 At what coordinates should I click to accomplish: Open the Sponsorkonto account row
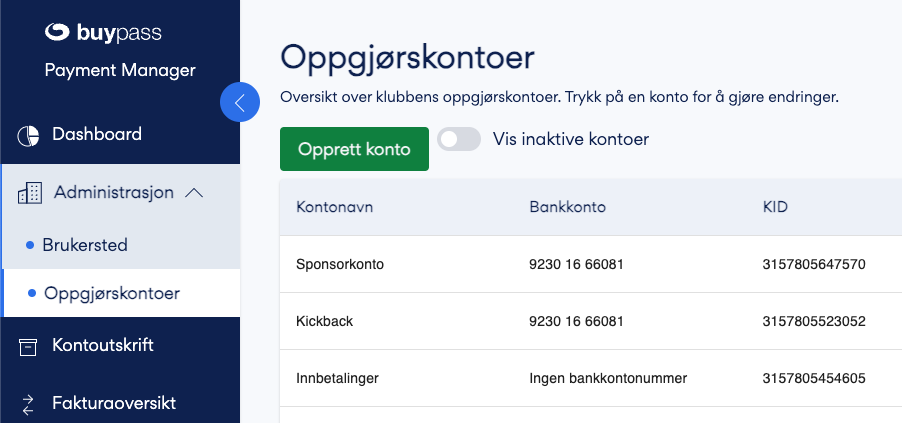[x=591, y=264]
